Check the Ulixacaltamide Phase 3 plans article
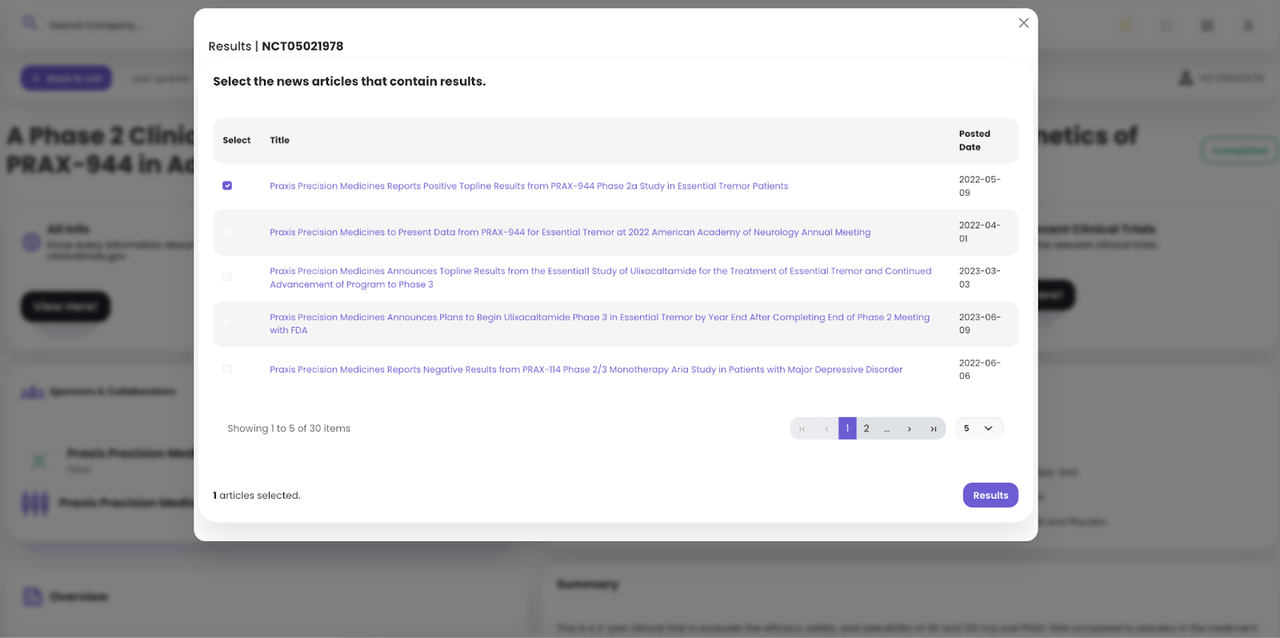The width and height of the screenshot is (1280, 638). [x=227, y=323]
